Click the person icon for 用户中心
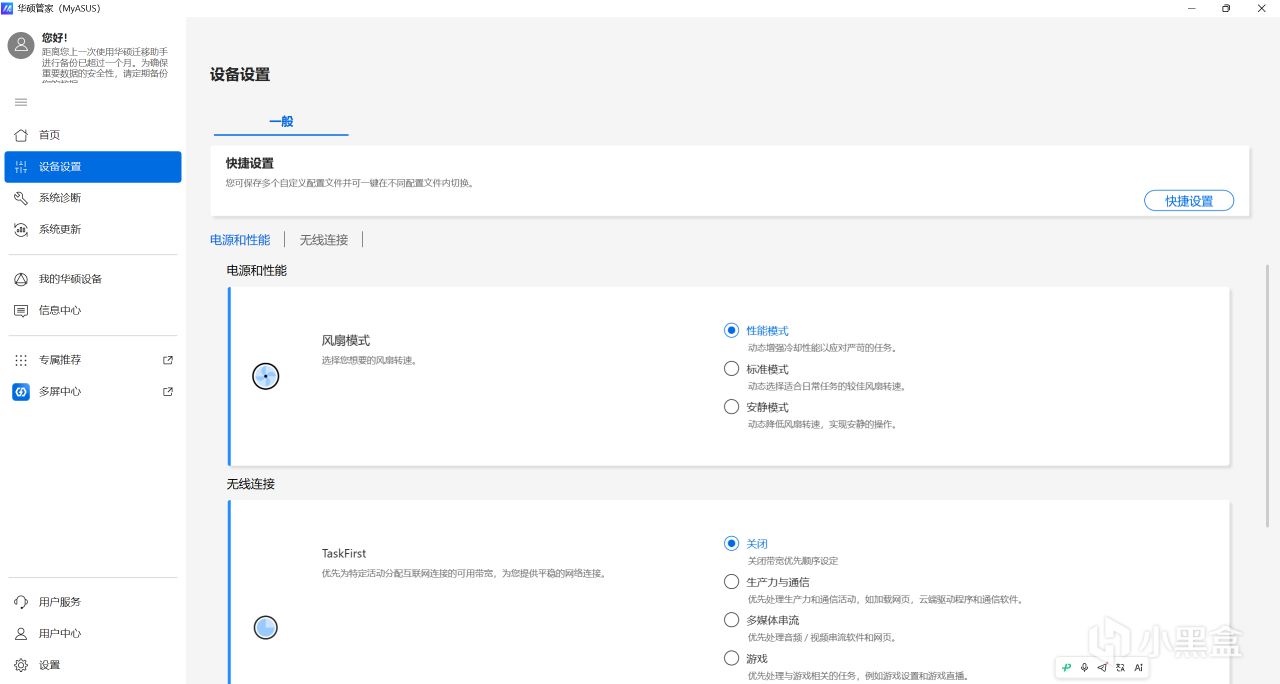Screen dimensions: 1280x684 (21, 634)
